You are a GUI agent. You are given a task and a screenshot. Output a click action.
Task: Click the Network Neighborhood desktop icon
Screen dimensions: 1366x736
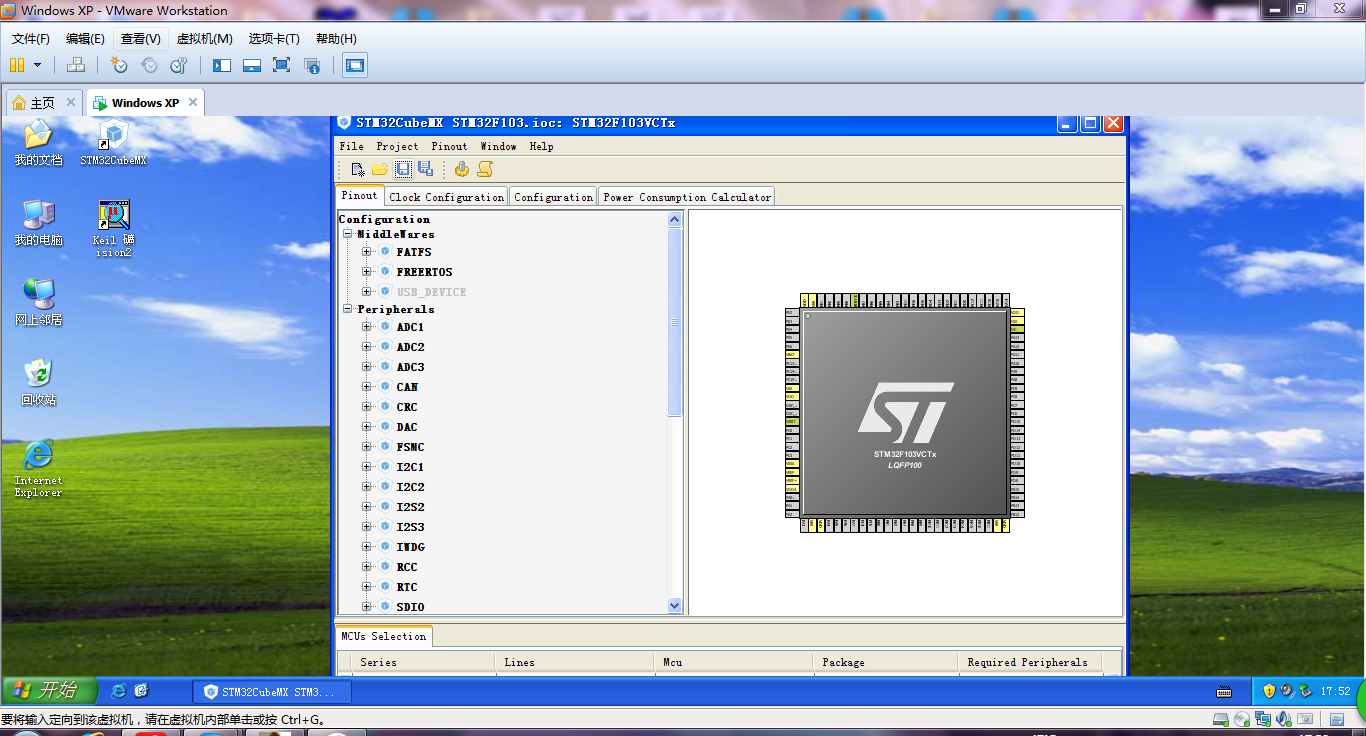(x=38, y=303)
